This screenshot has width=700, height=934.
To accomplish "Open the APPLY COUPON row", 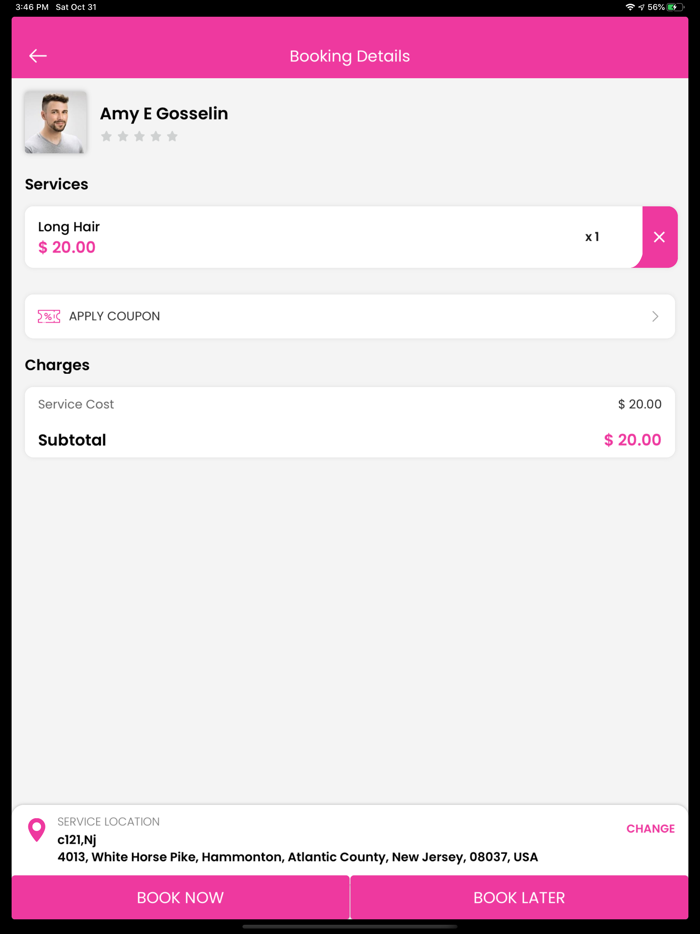I will (349, 316).
